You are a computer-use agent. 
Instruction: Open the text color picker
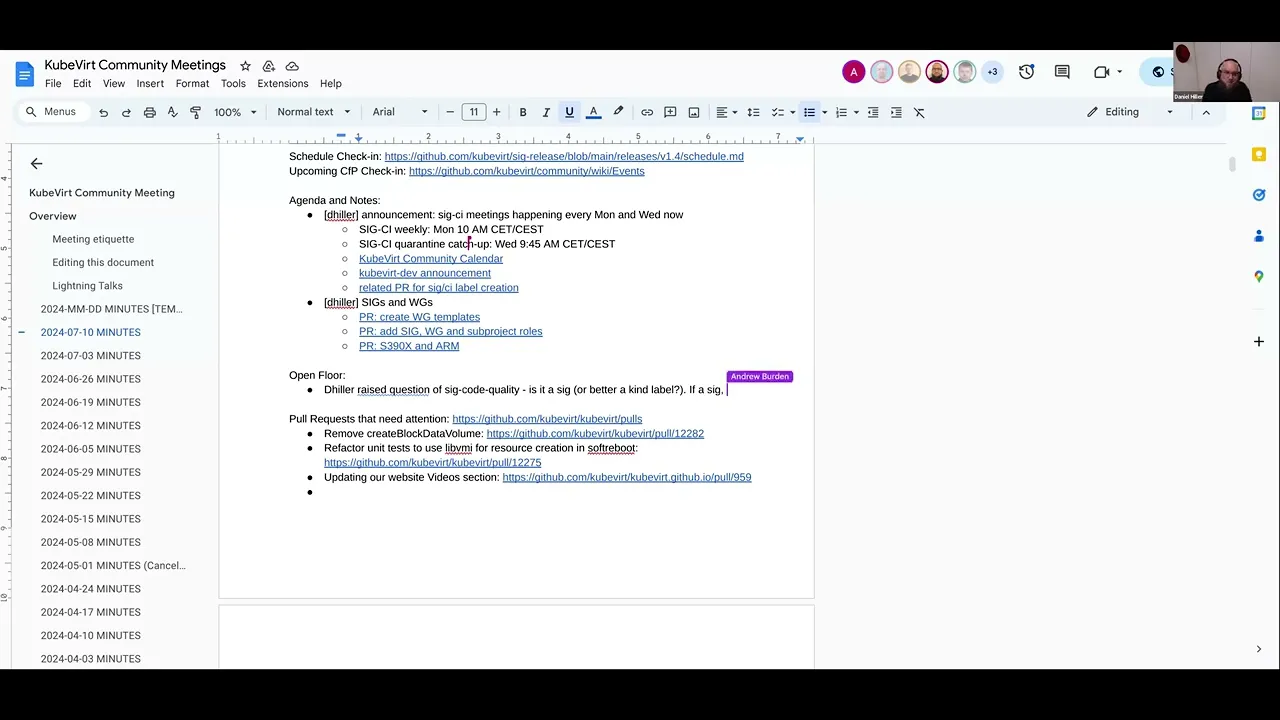pyautogui.click(x=593, y=112)
